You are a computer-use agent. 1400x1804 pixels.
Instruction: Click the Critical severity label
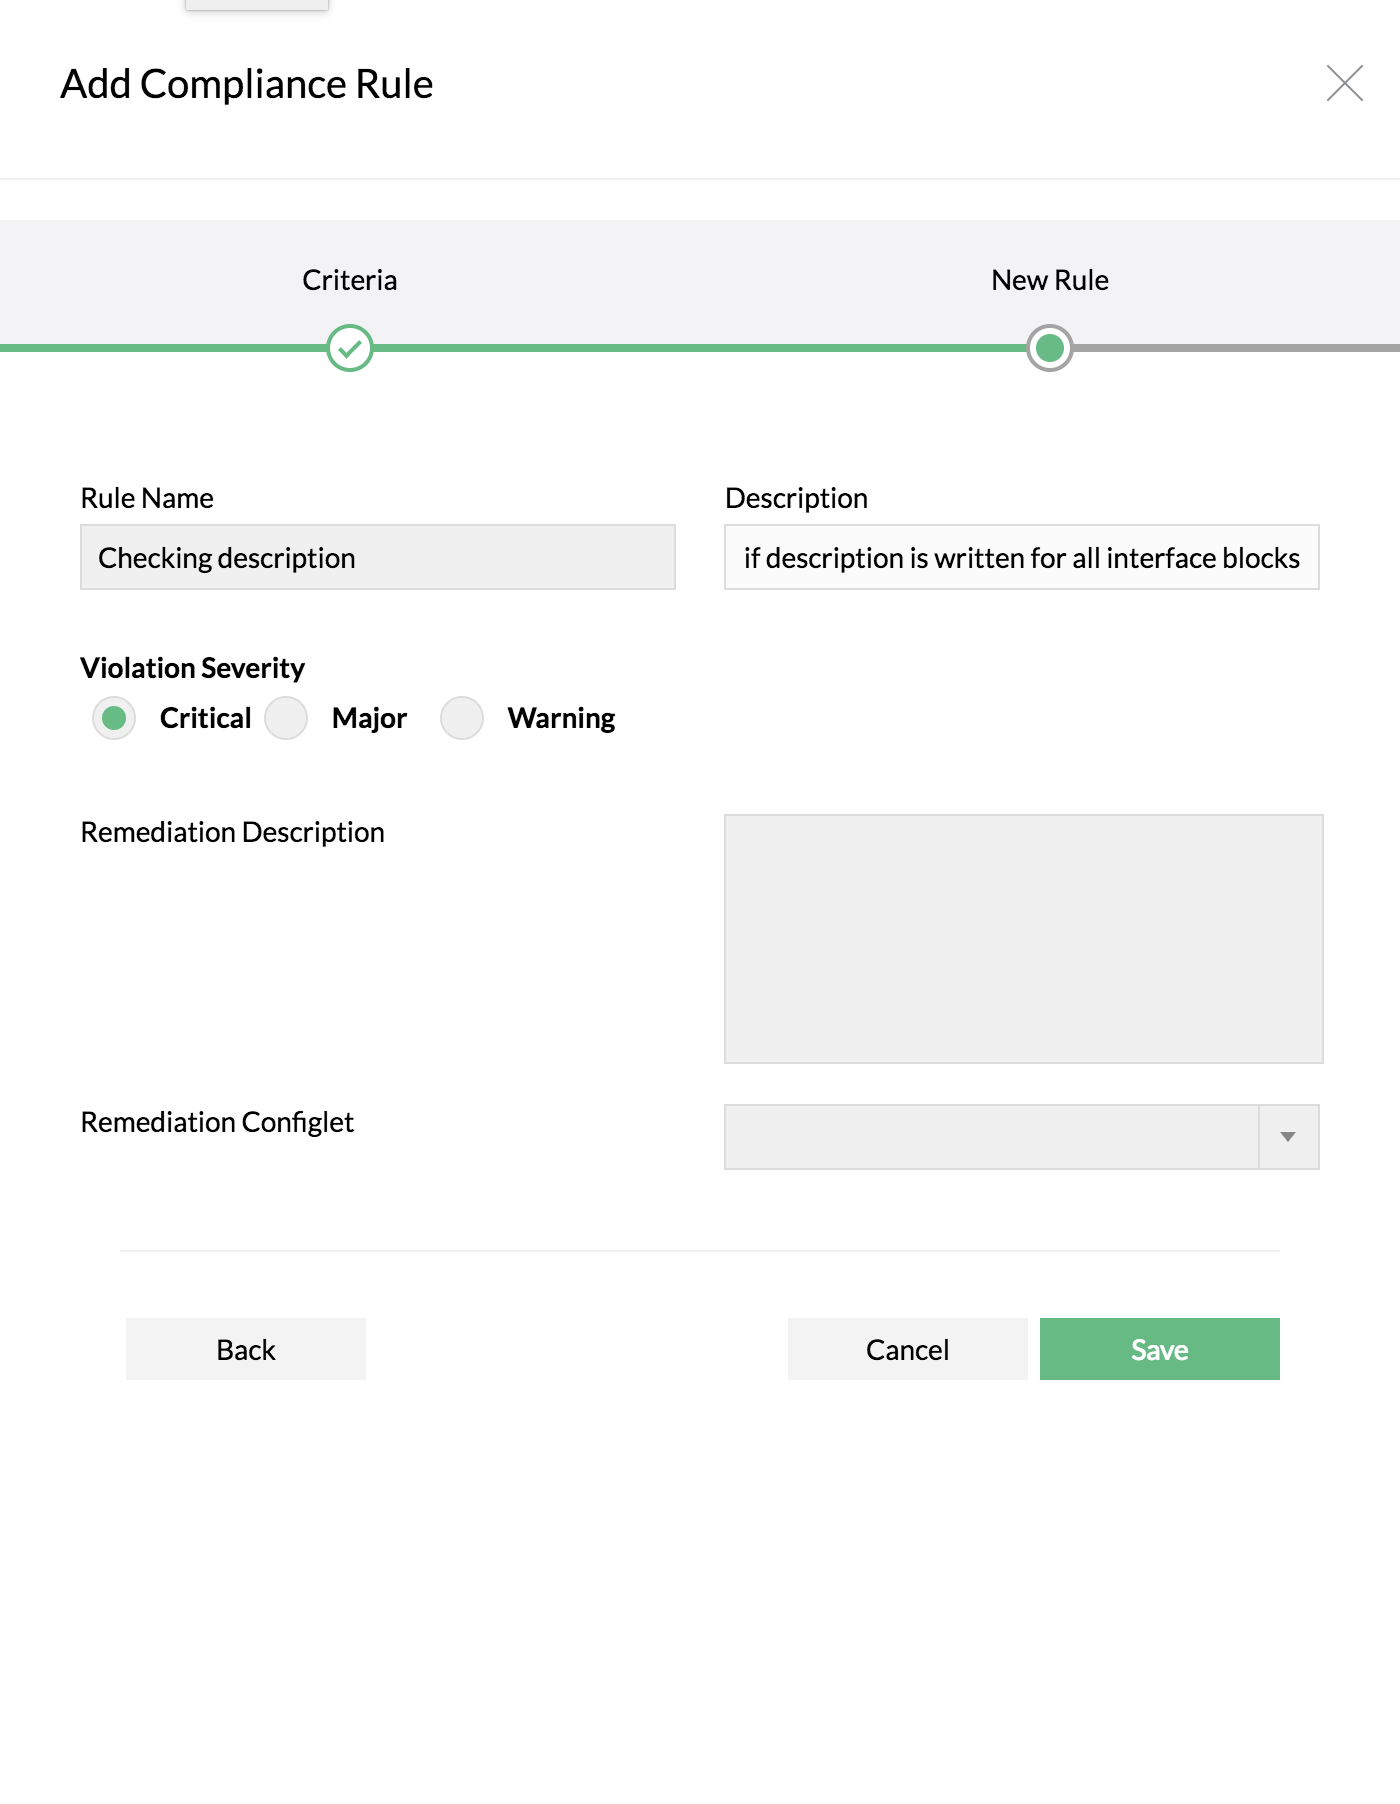205,718
